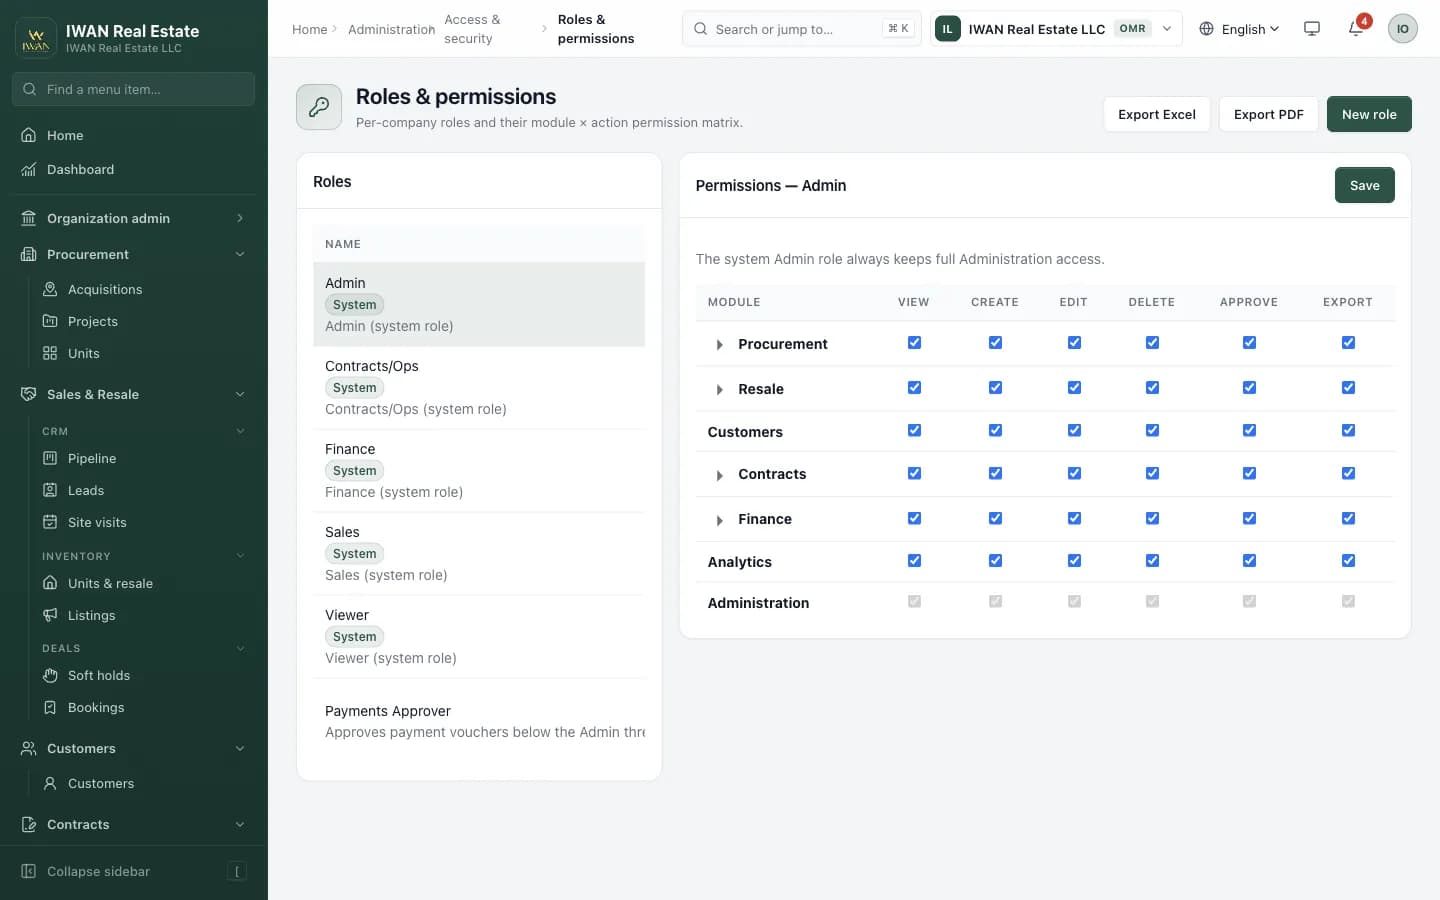Open the IWAN Real Estate LLC company switcher
This screenshot has width=1440, height=900.
pos(1056,29)
